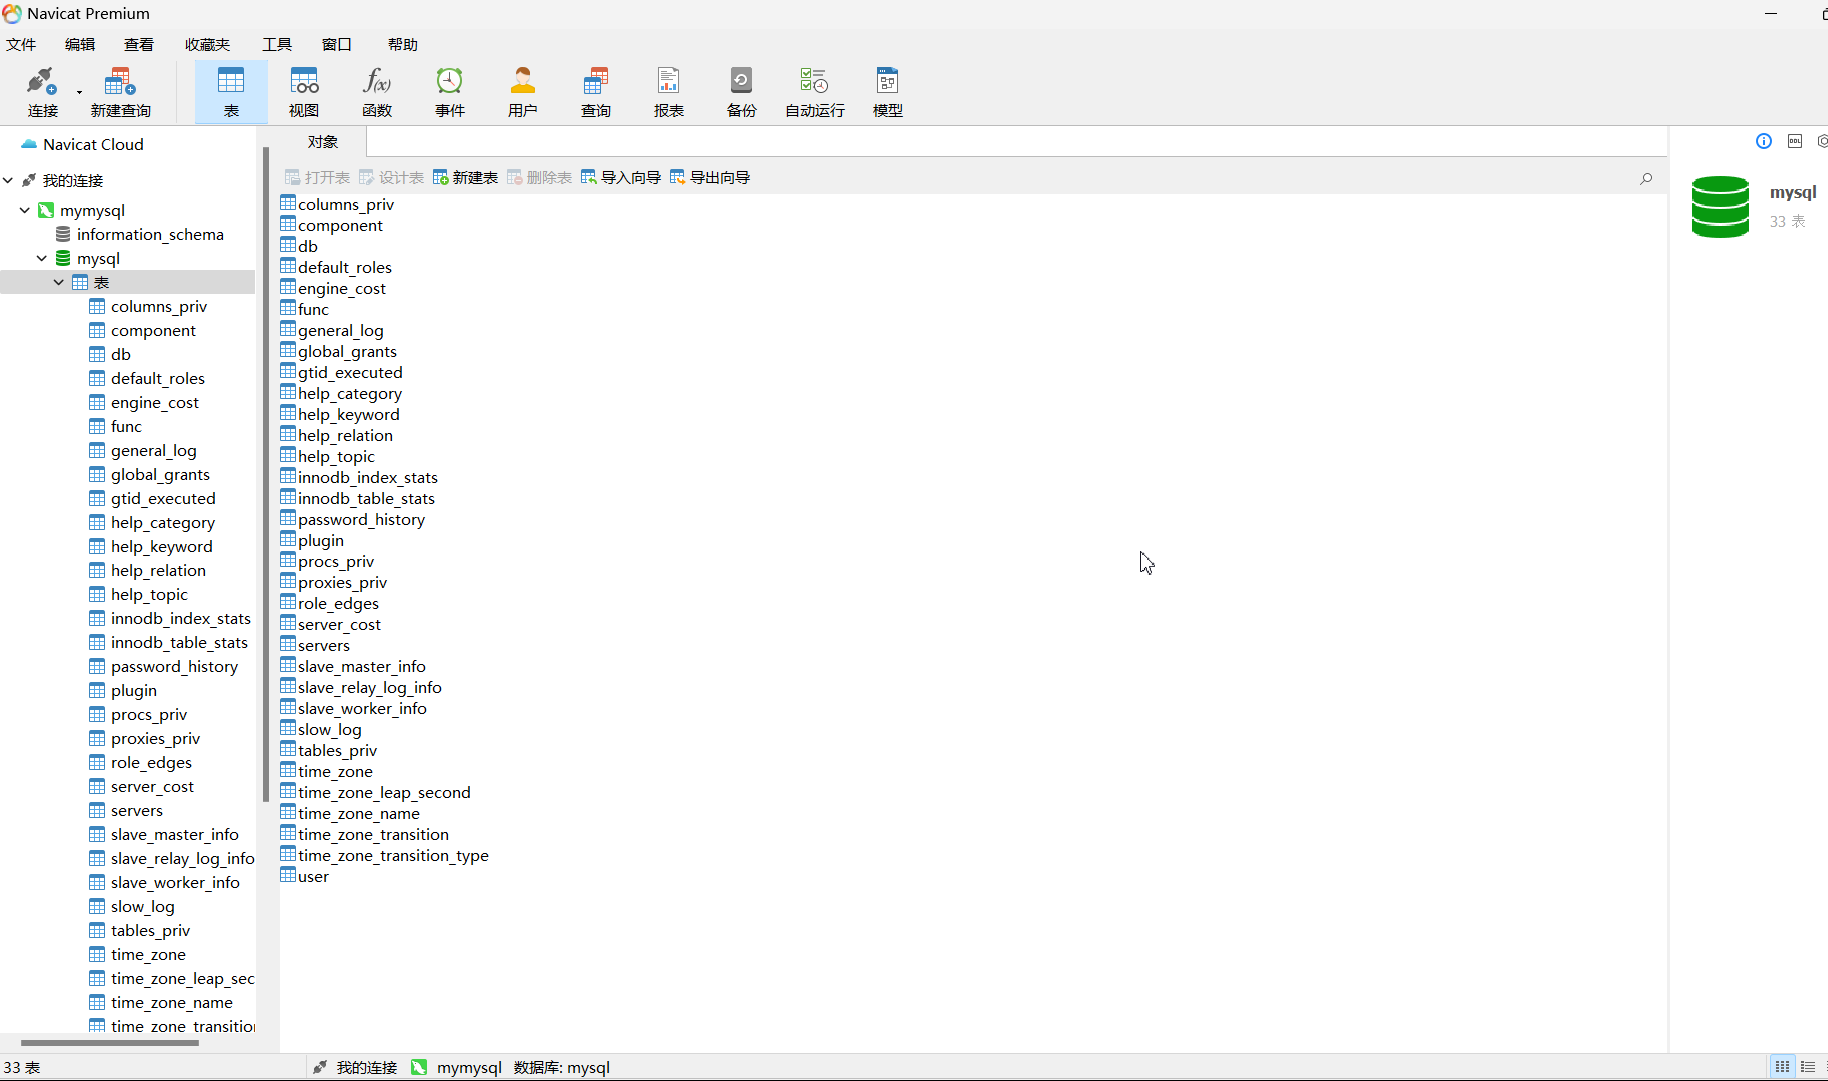1828x1081 pixels.
Task: Click the search magnifier in object pane
Action: pos(1646,178)
